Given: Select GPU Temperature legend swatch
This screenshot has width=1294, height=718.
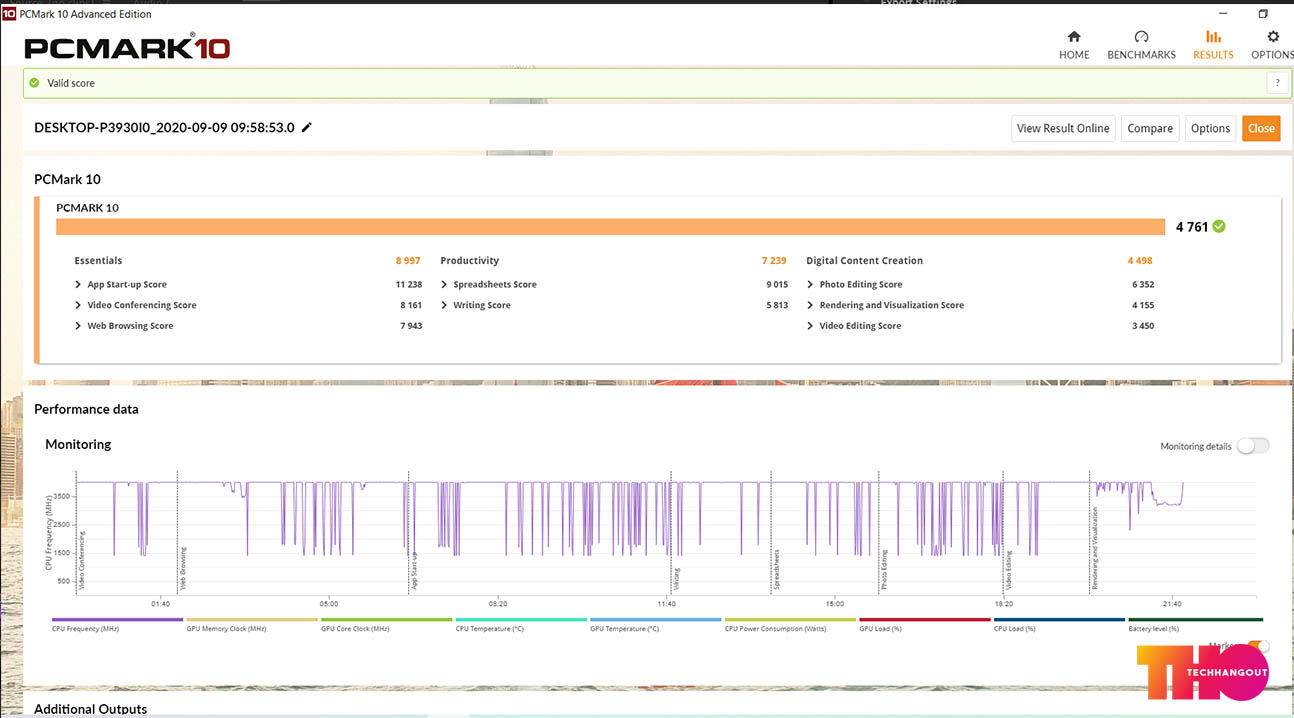Looking at the screenshot, I should pos(656,620).
